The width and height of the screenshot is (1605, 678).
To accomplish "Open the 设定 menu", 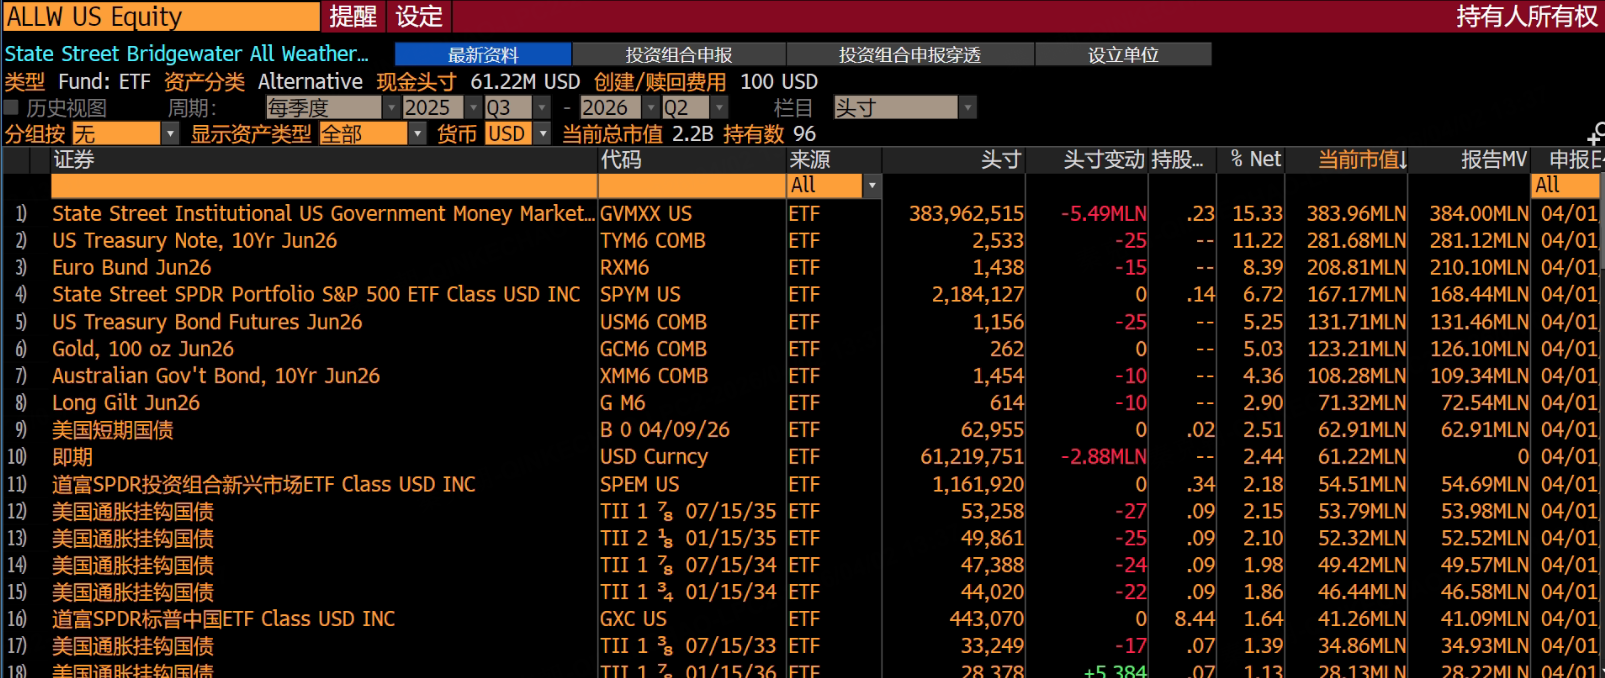I will pyautogui.click(x=419, y=16).
